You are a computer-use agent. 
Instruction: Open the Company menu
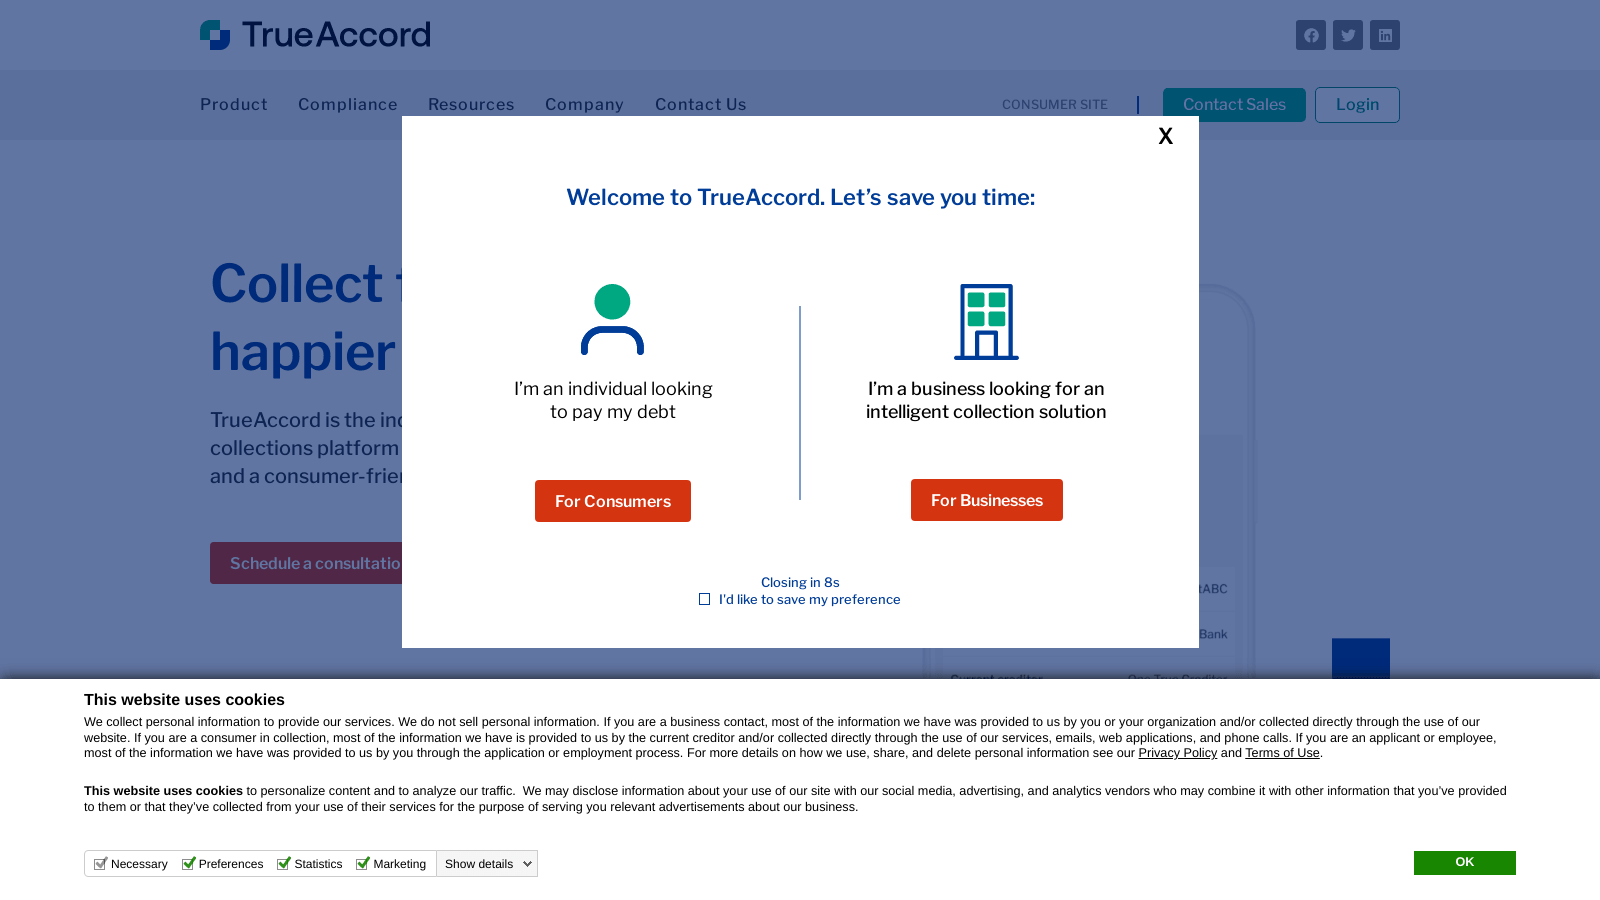[x=584, y=104]
